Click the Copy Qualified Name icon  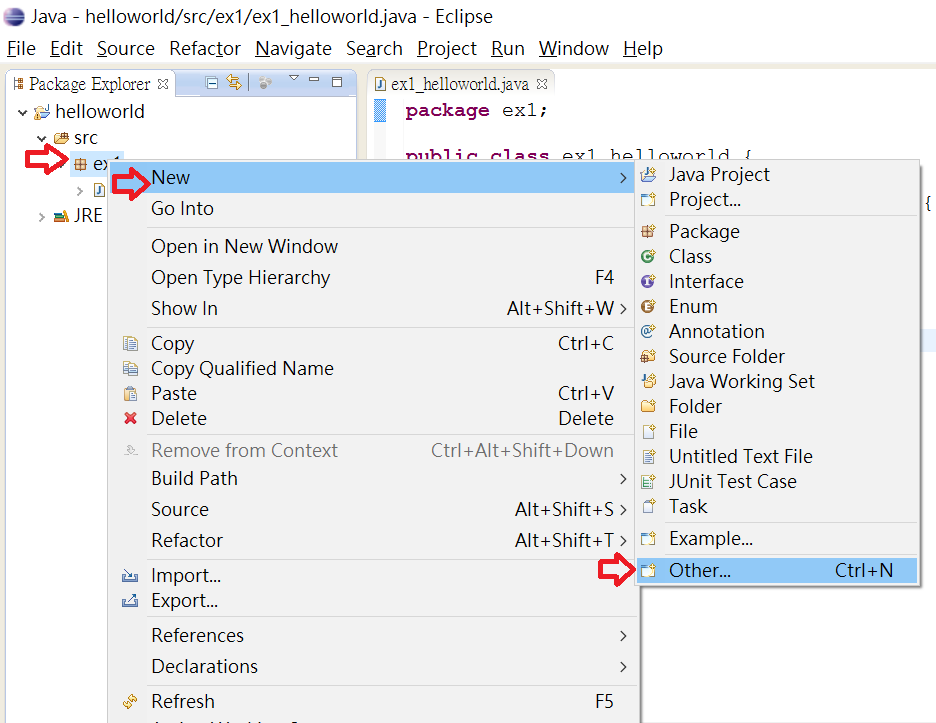click(130, 368)
